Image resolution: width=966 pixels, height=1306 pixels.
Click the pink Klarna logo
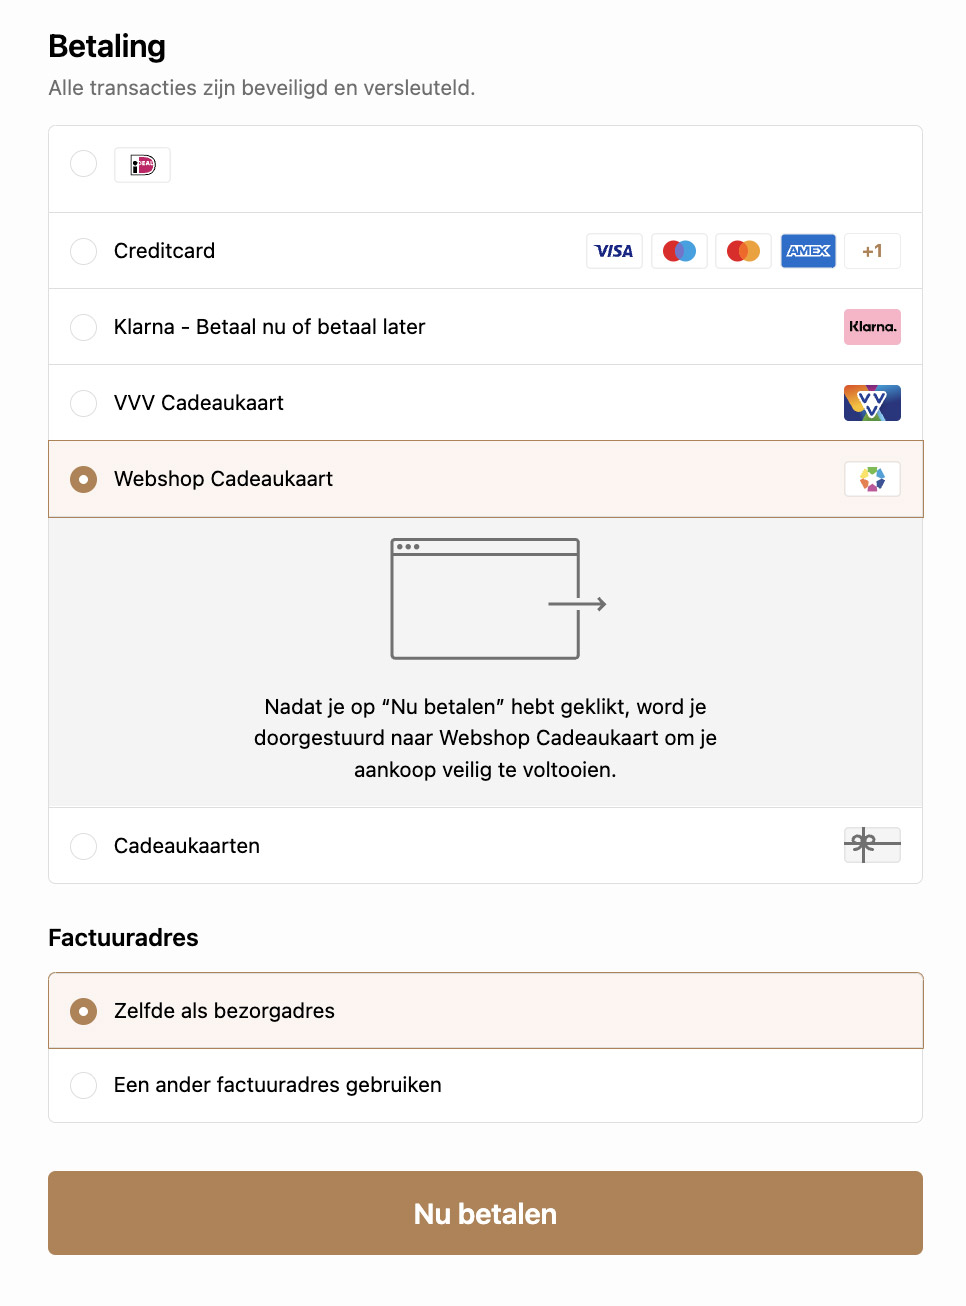pyautogui.click(x=872, y=327)
